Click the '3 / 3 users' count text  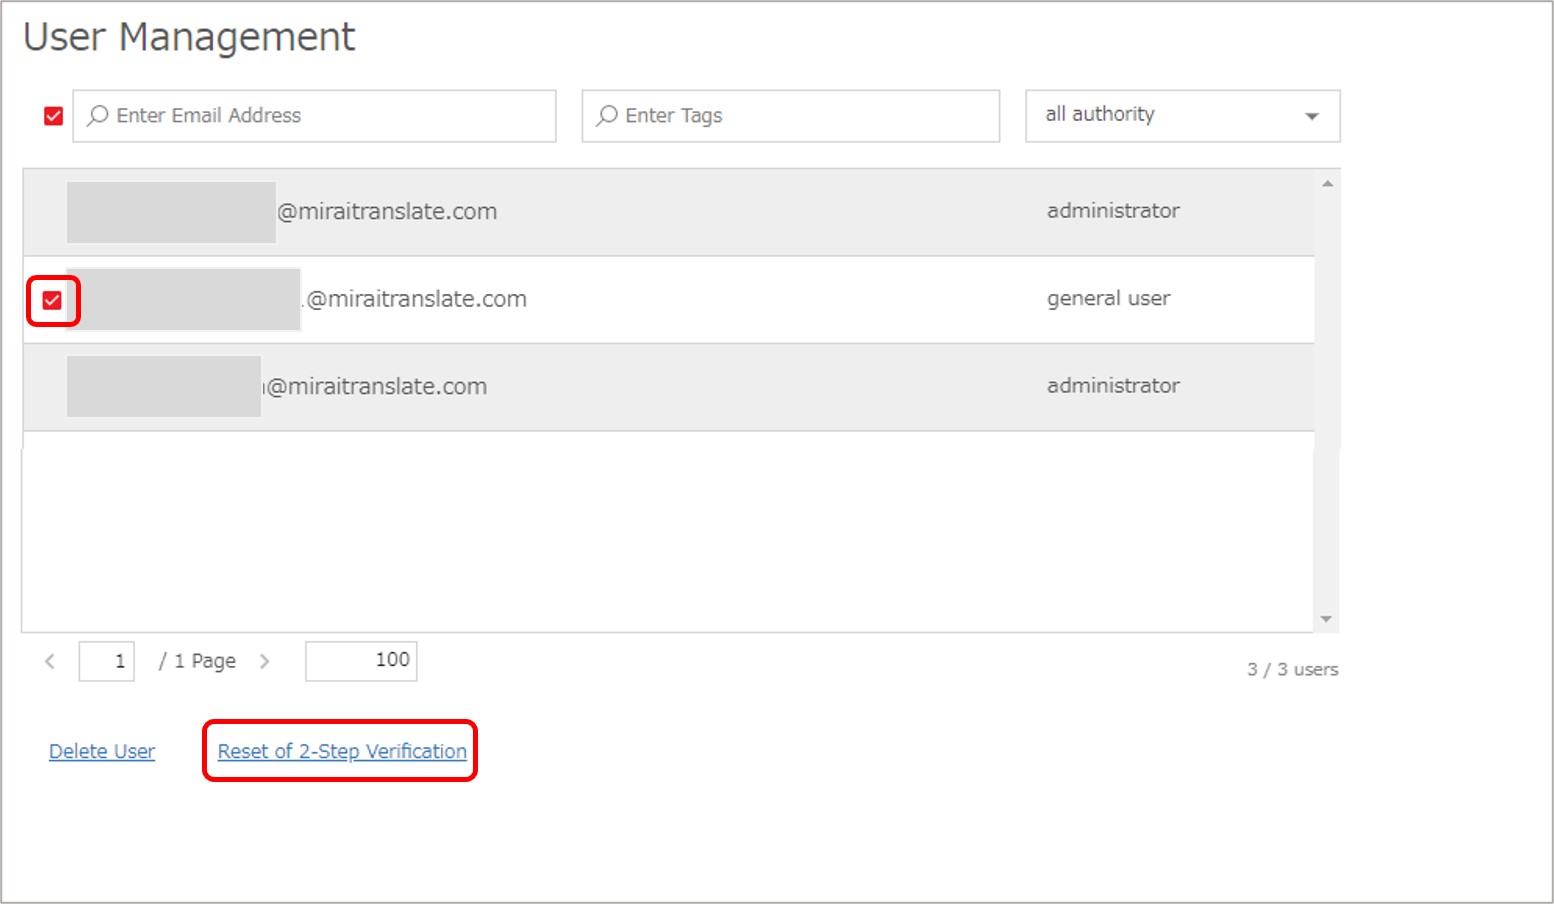point(1292,670)
